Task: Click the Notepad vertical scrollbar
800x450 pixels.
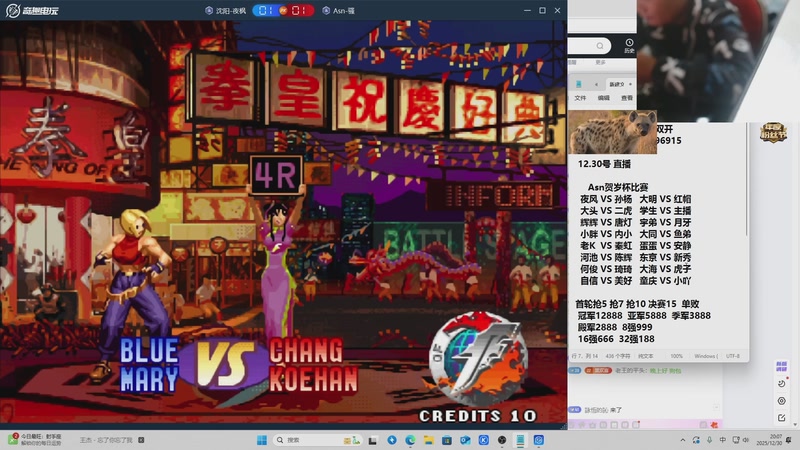Action: (746, 179)
